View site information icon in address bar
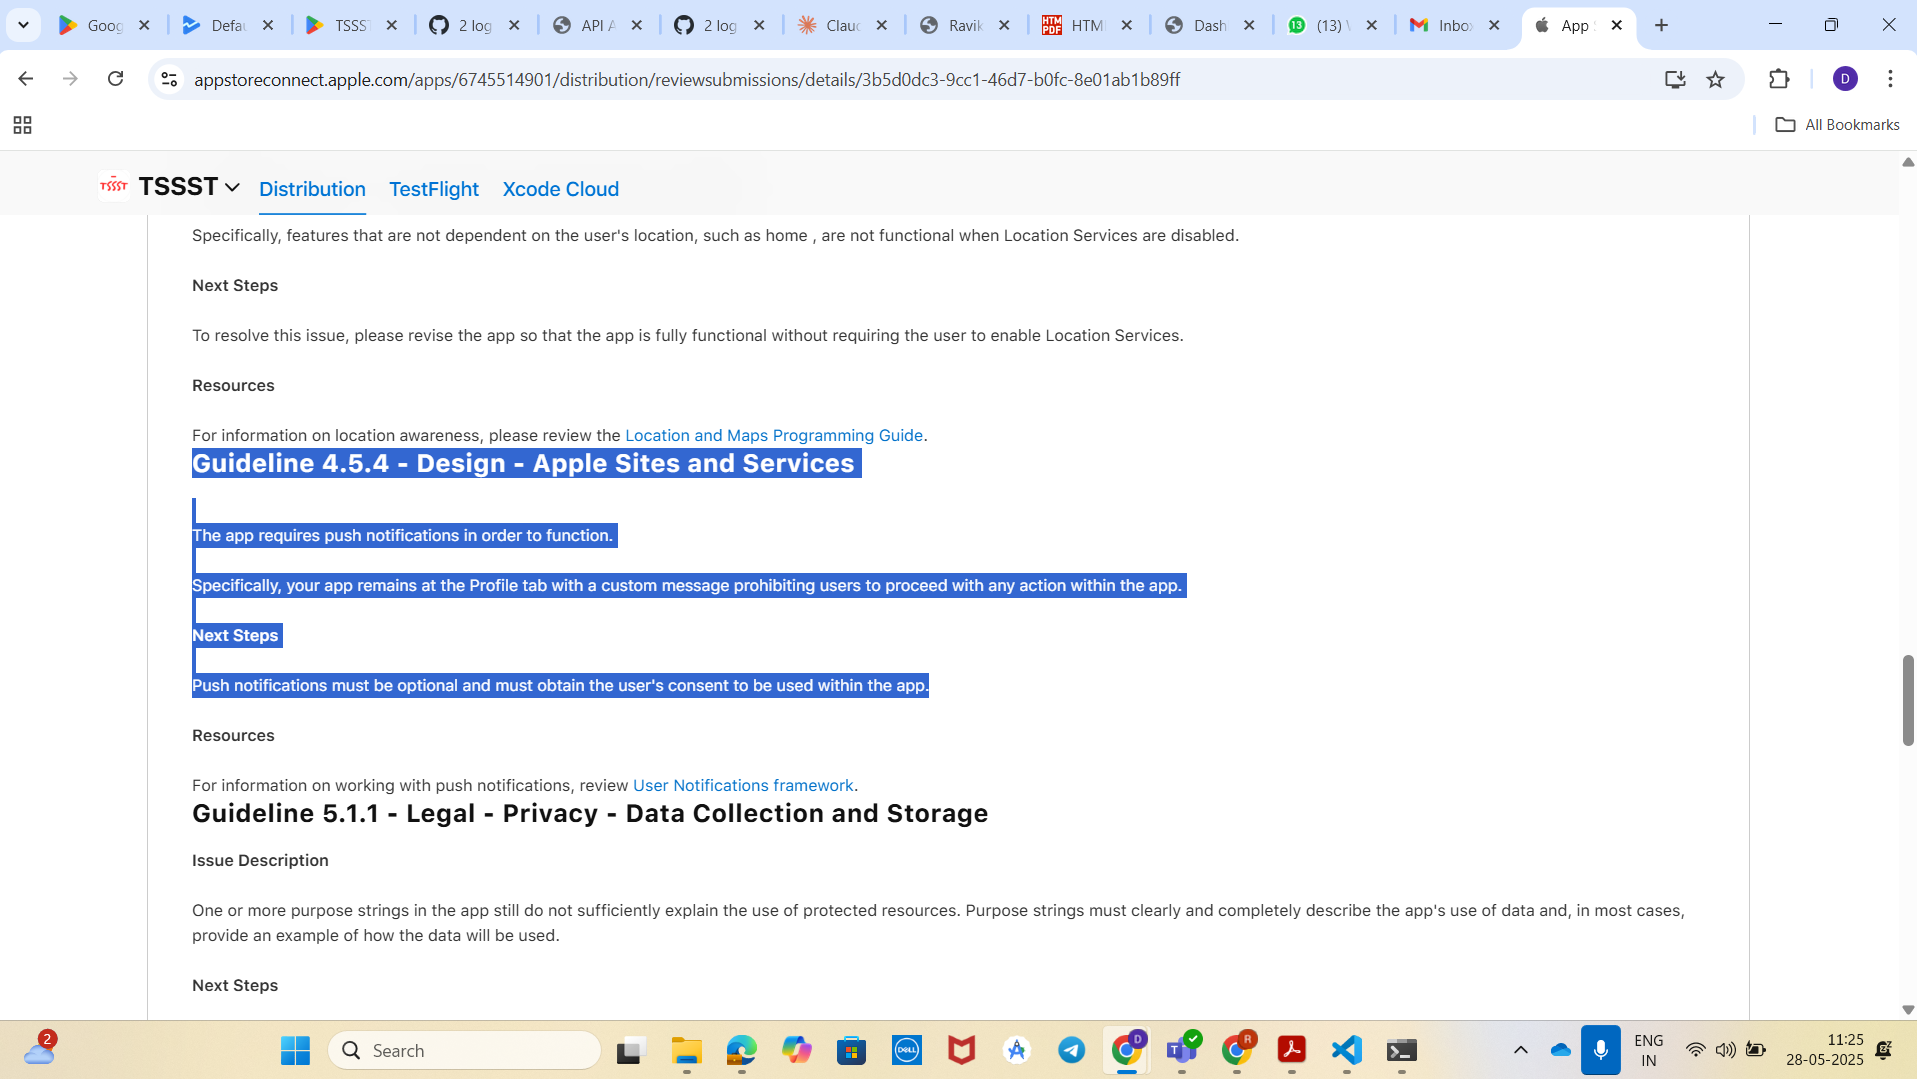Viewport: 1917px width, 1079px height. click(x=169, y=79)
